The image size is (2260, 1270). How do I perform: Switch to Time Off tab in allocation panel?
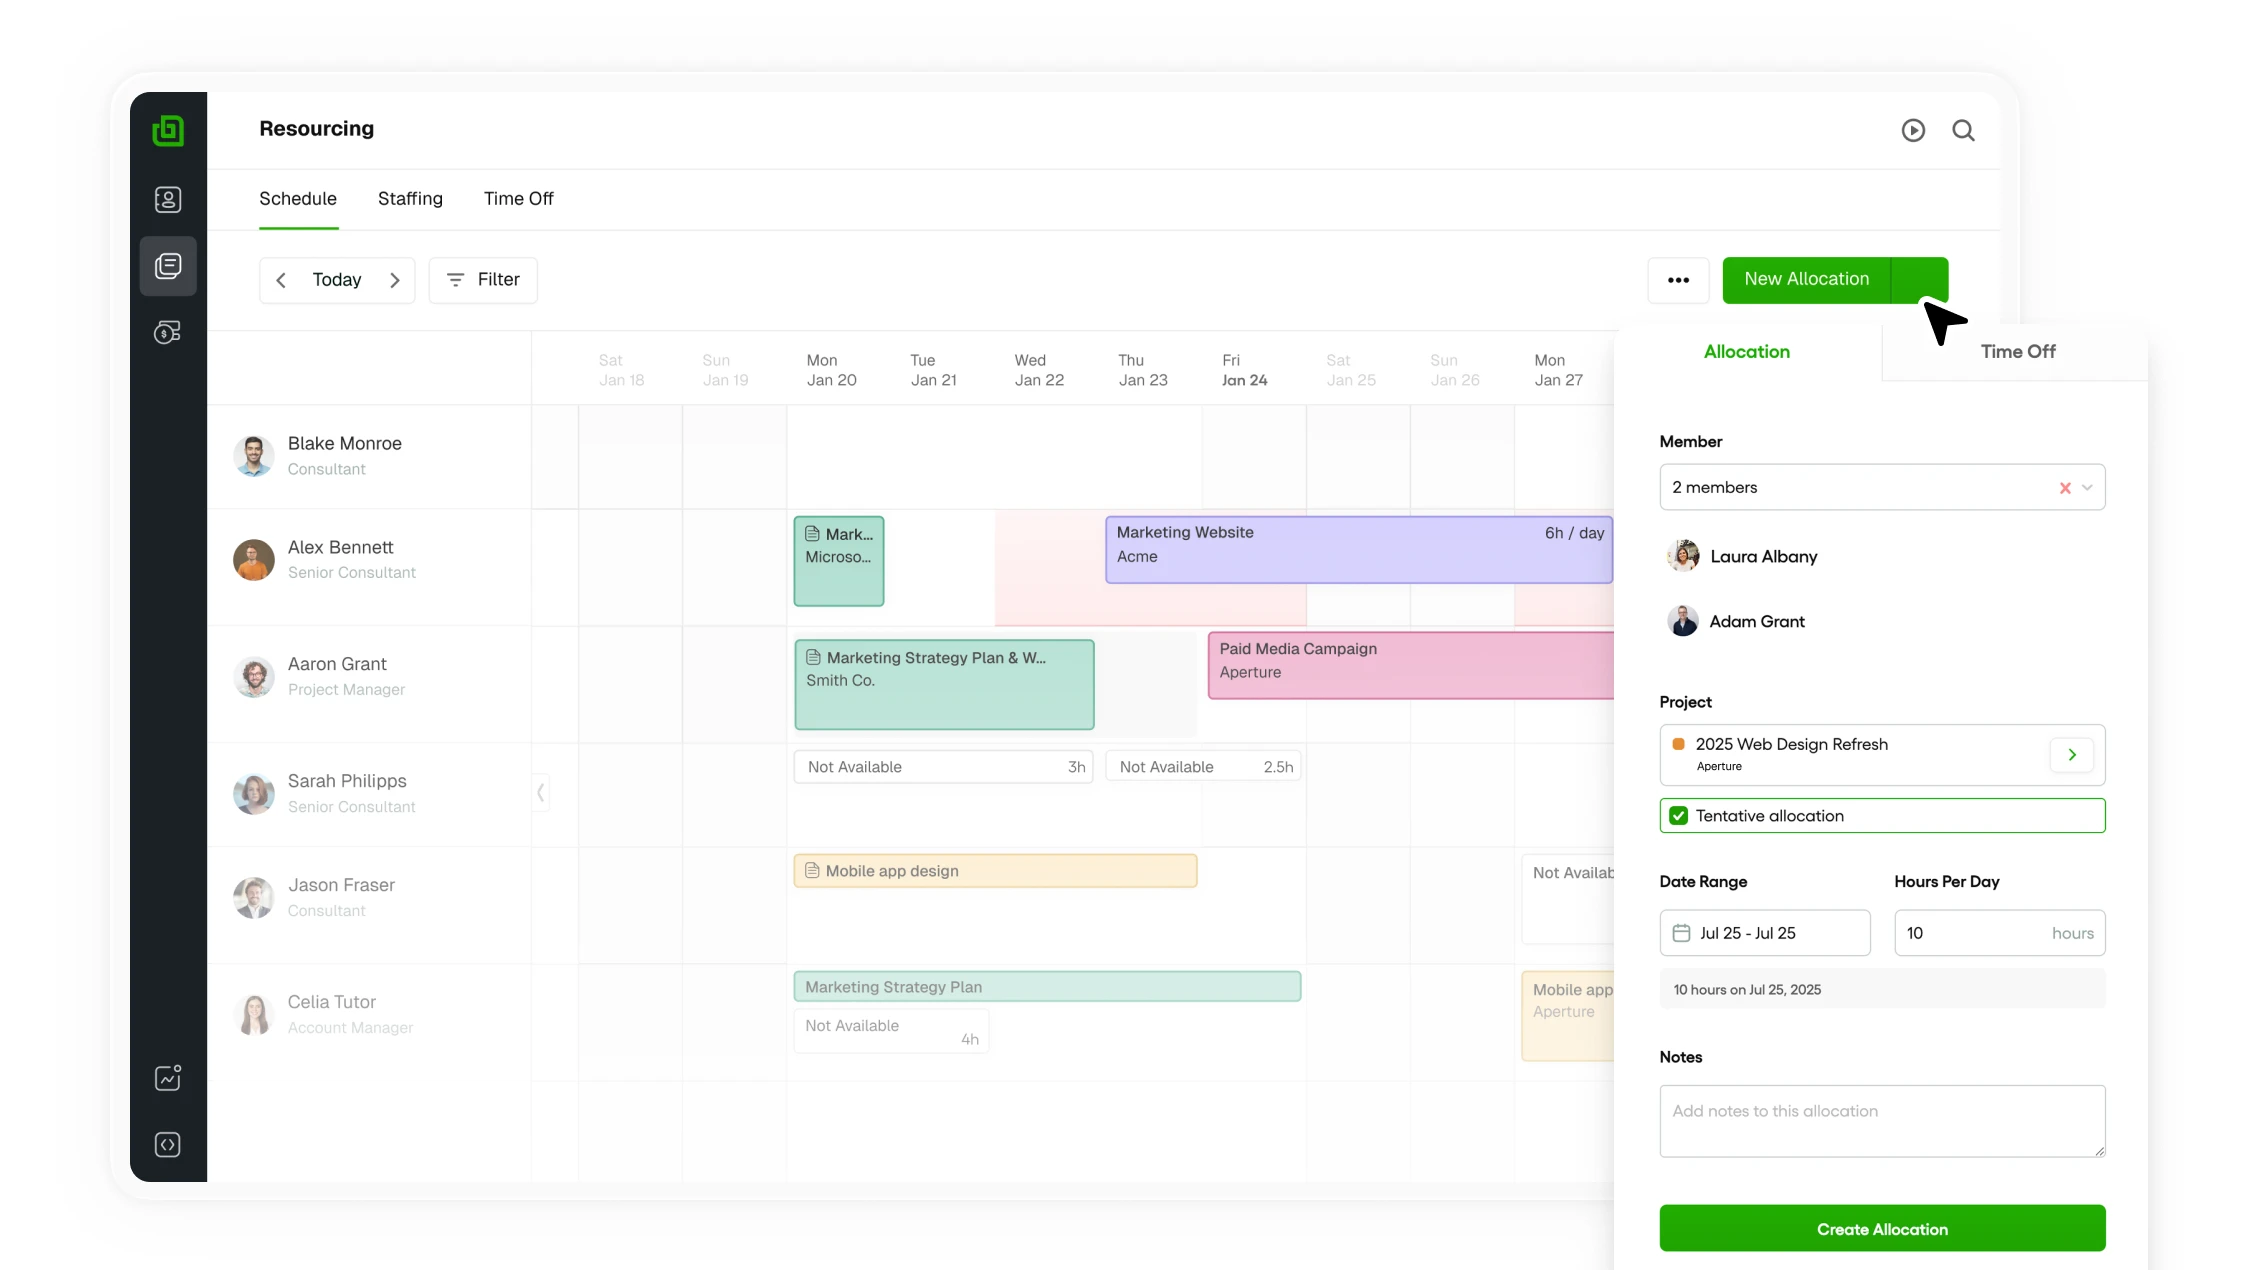click(x=2017, y=352)
